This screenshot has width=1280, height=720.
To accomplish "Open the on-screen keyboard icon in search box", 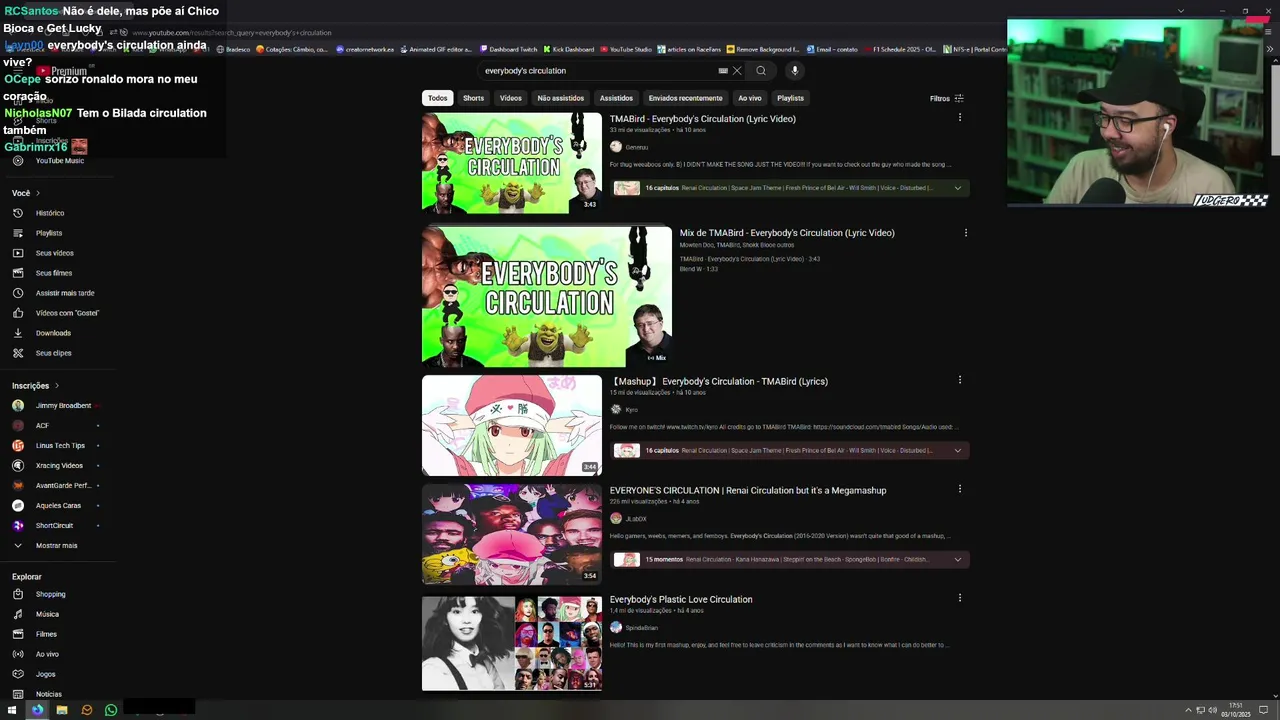I will (x=723, y=71).
